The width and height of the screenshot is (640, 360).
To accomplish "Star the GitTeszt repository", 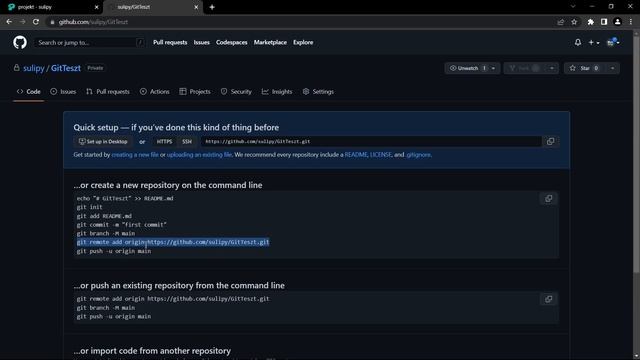I will (x=585, y=68).
